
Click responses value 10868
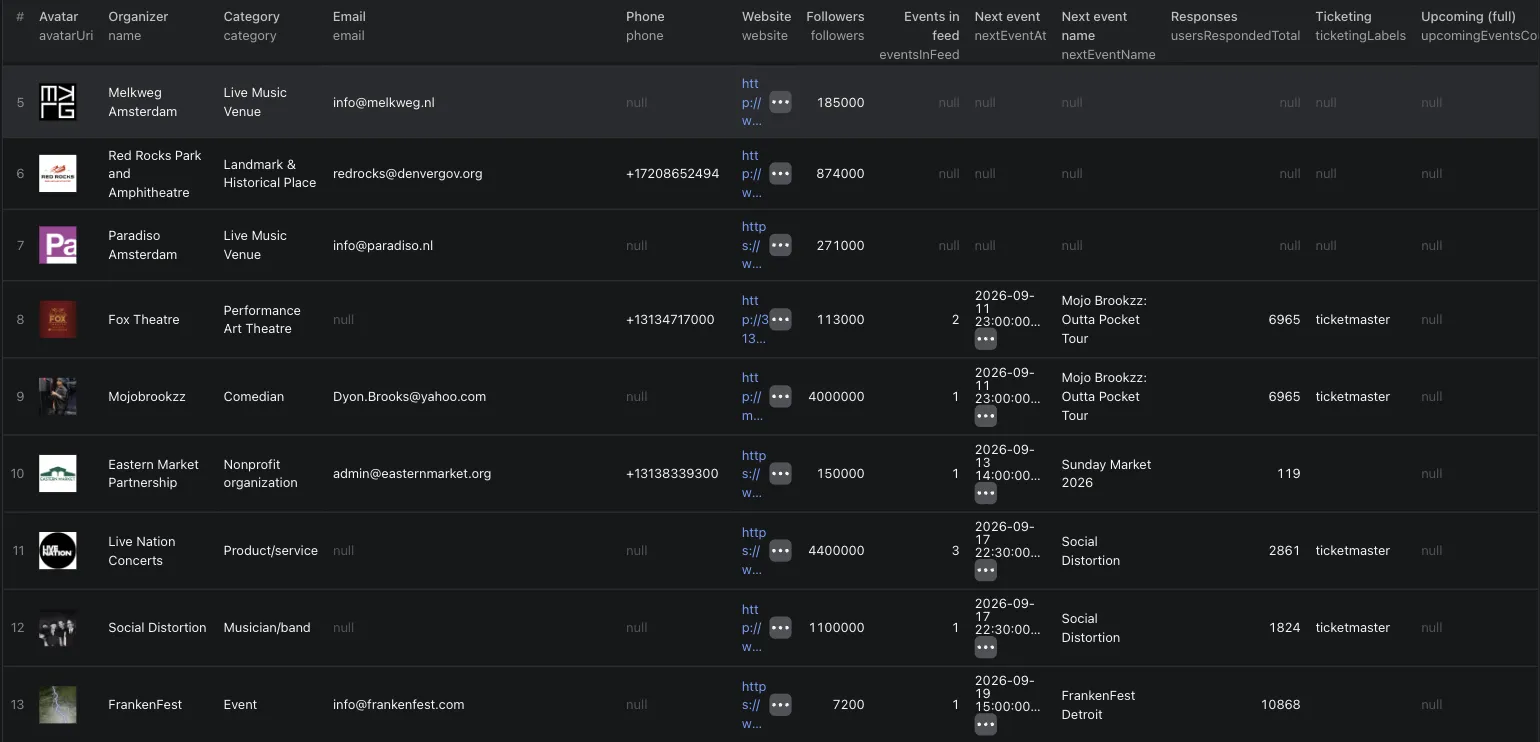(x=1280, y=704)
